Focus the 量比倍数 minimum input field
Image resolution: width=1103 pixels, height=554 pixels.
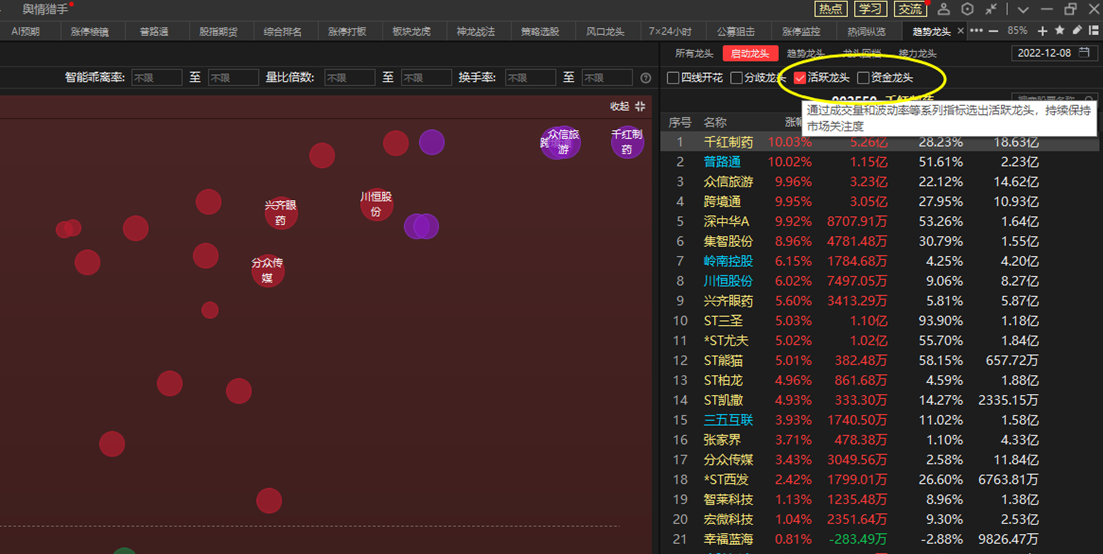pyautogui.click(x=350, y=77)
